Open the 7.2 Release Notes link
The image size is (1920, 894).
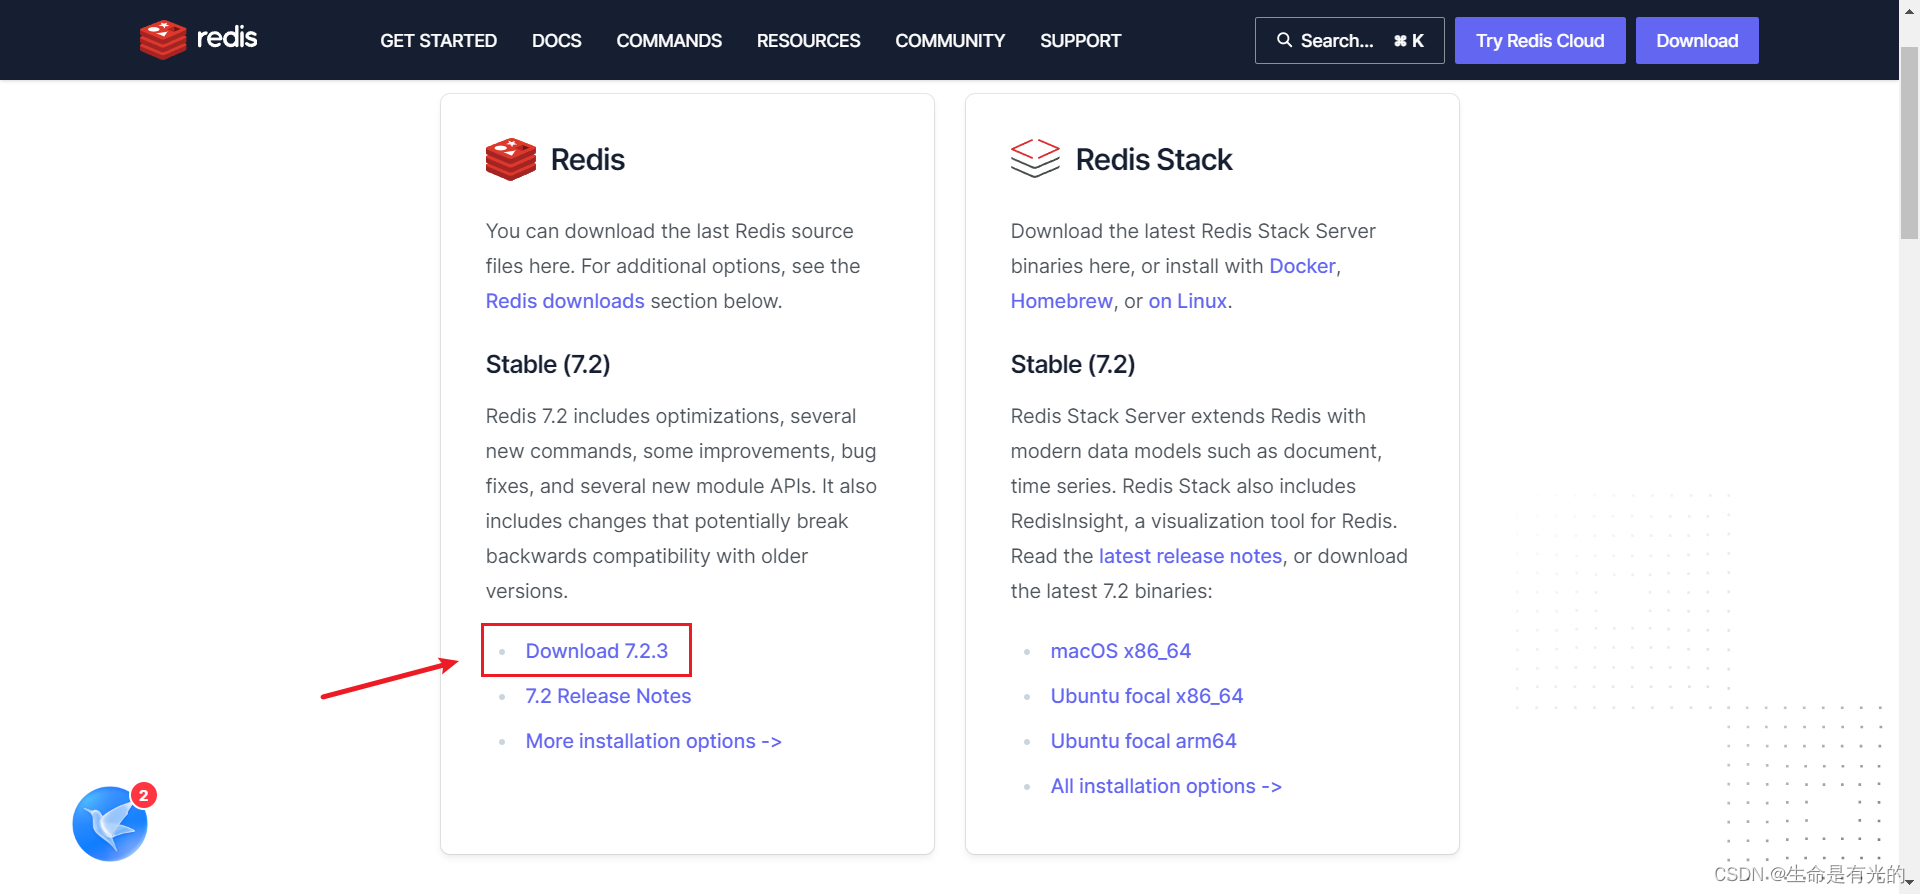coord(608,696)
